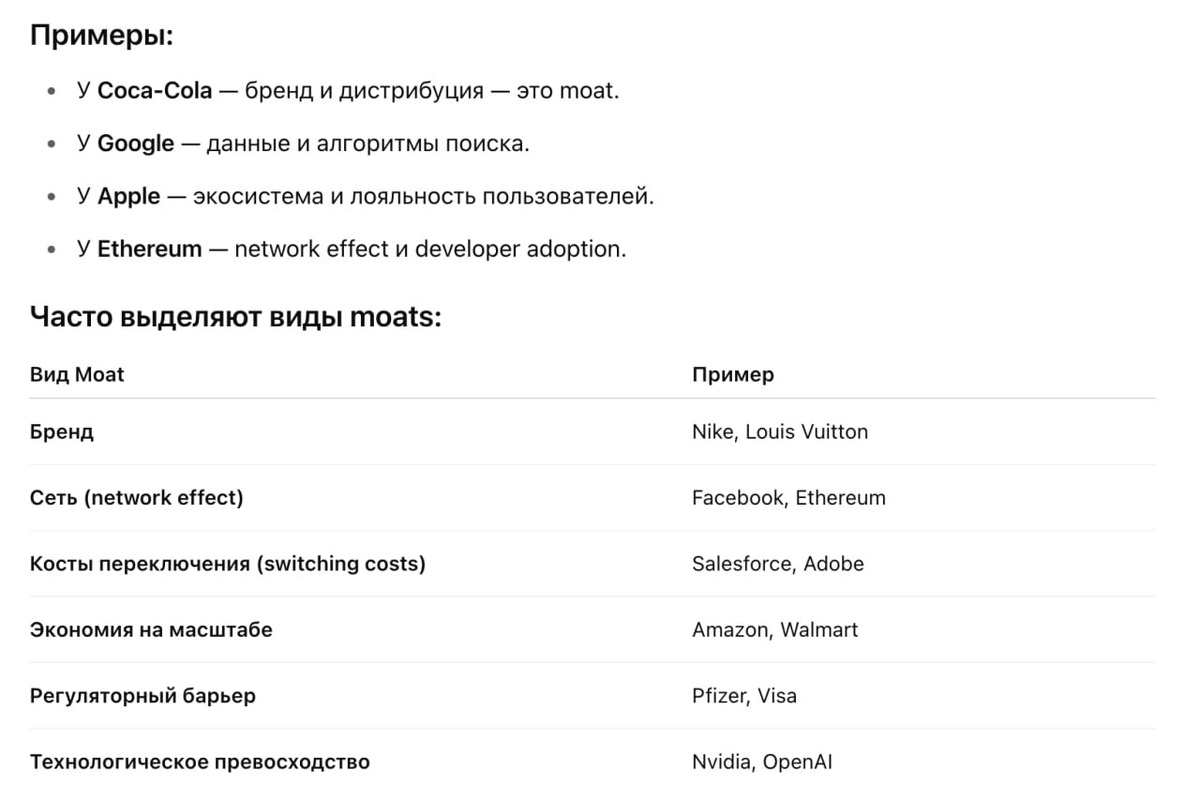The height and width of the screenshot is (801, 1200).
Task: Click the "Pfizer, Visa" cell
Action: coord(745,696)
